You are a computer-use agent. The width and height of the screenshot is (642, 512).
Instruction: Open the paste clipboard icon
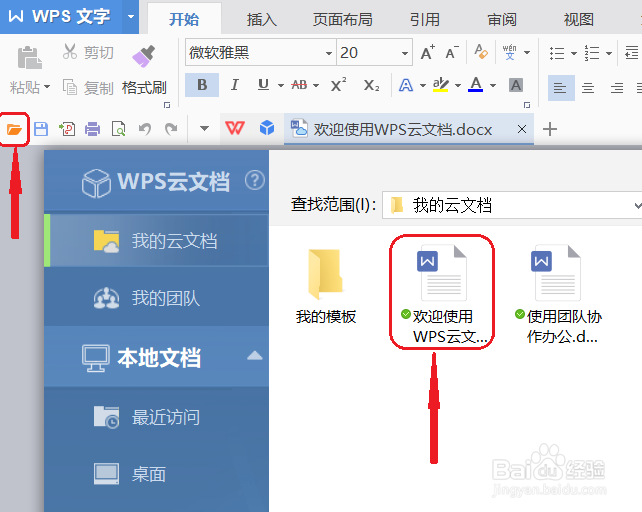(x=29, y=57)
